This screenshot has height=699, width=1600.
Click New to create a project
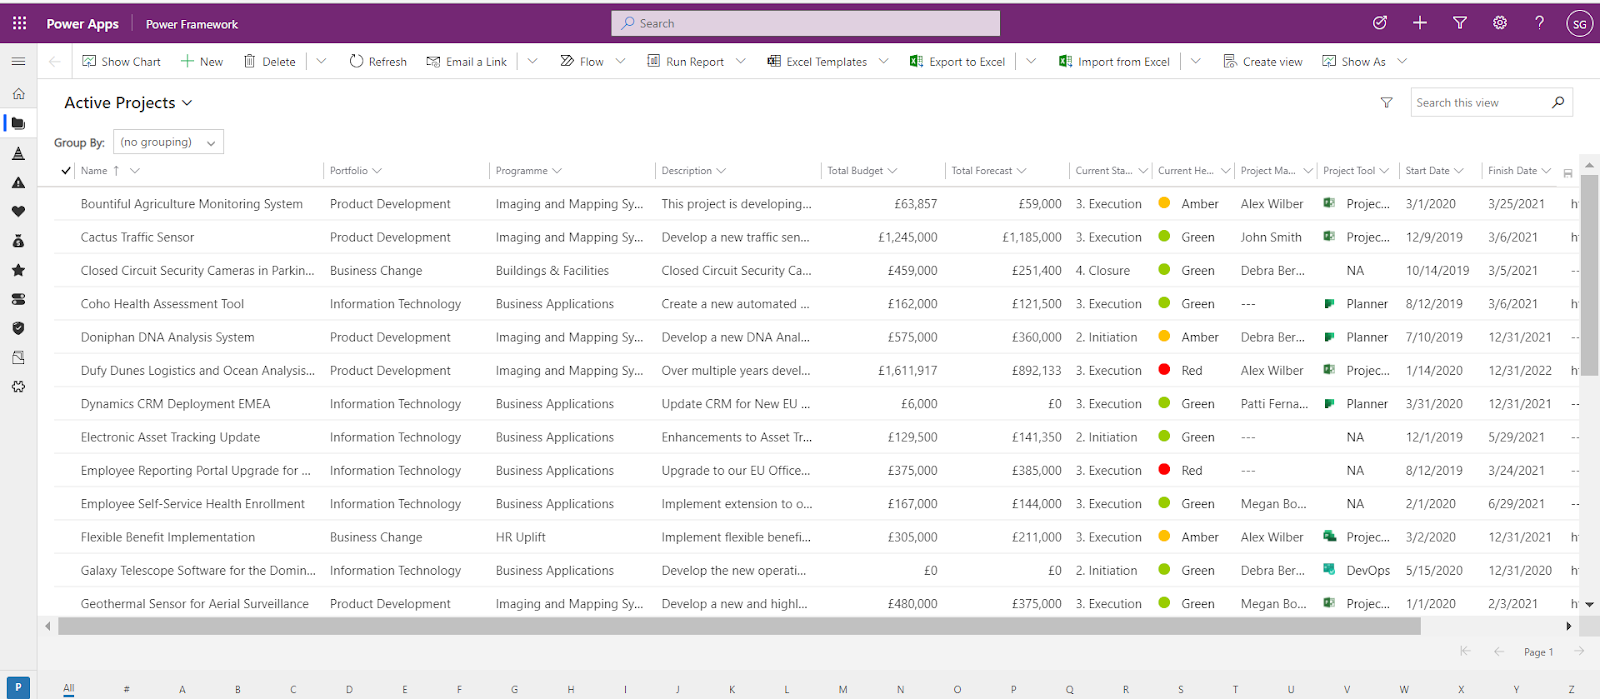coord(202,61)
